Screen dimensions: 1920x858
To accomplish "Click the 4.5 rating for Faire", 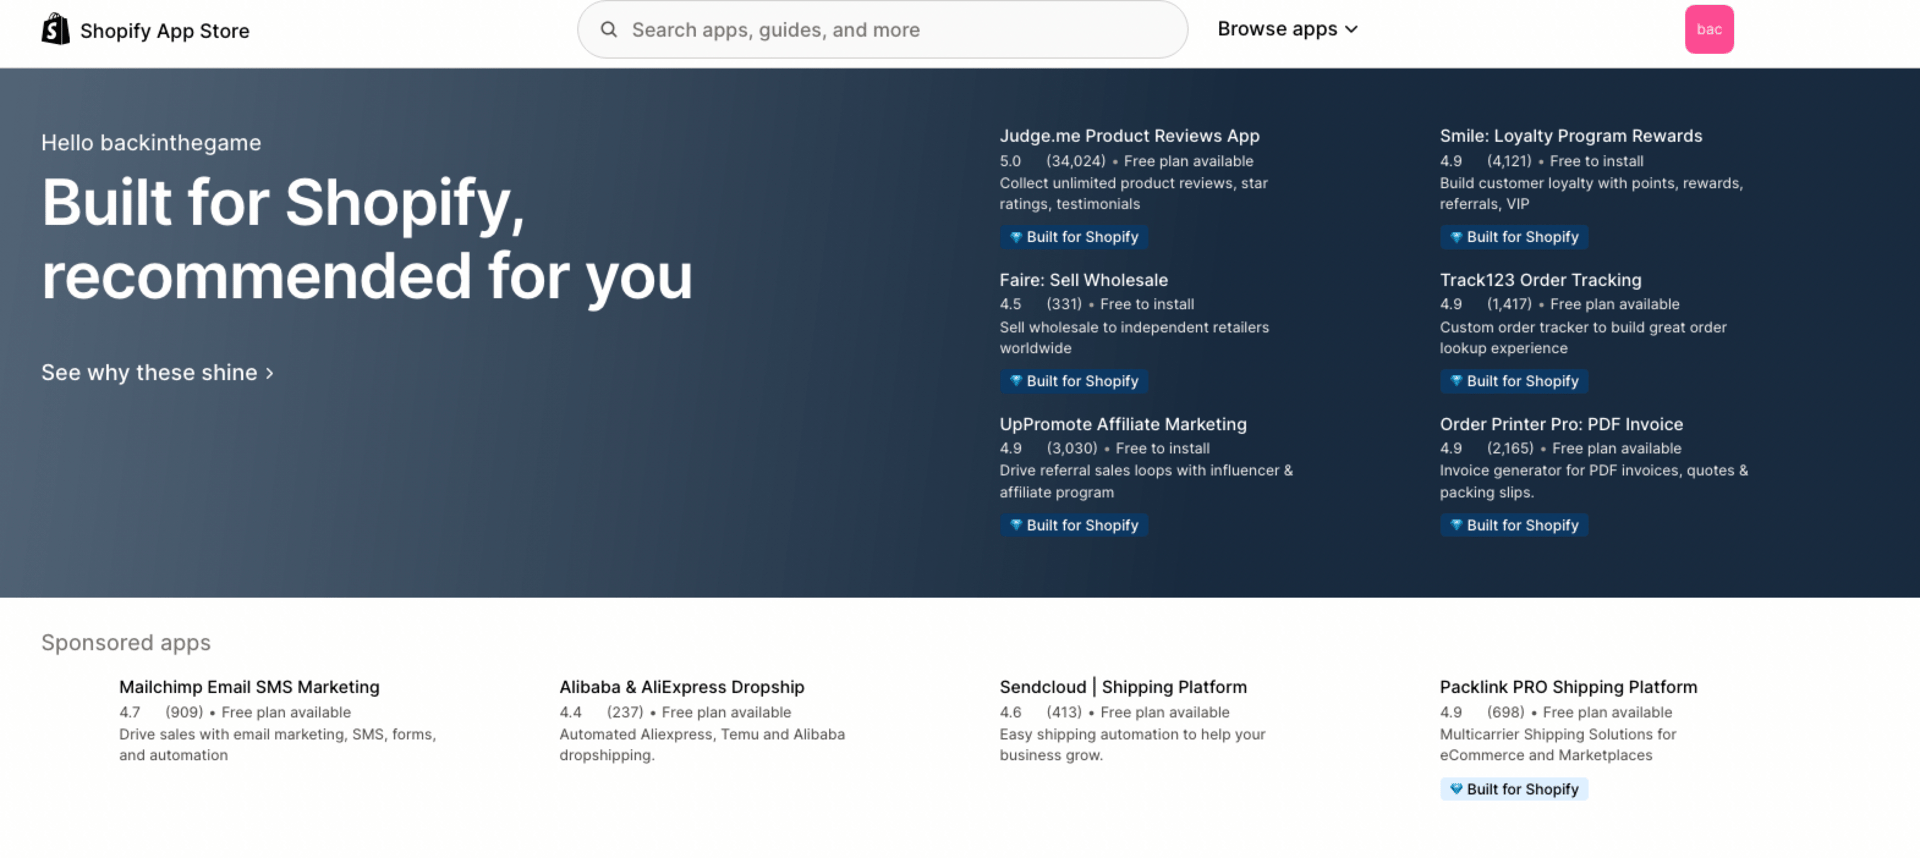I will 1010,304.
